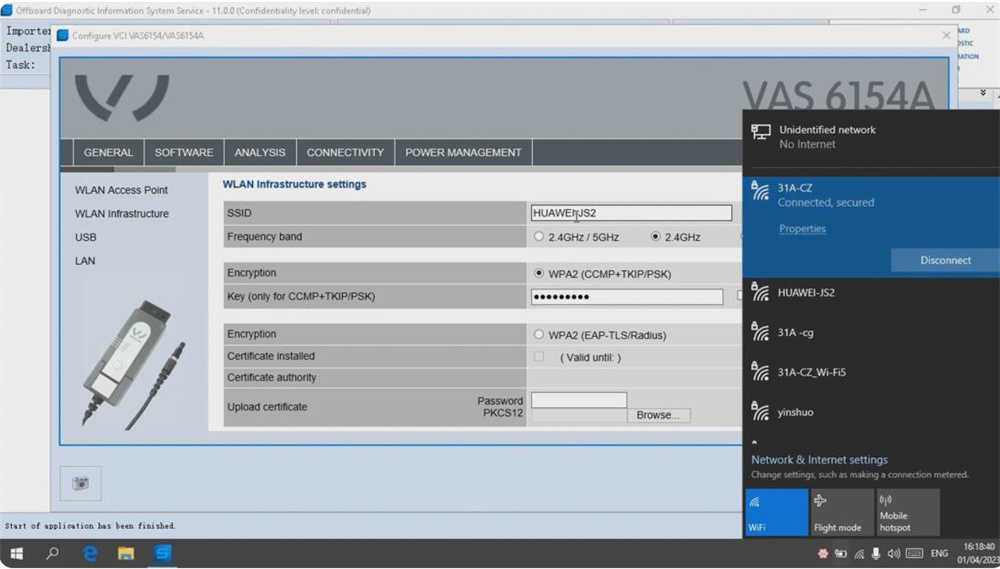Viewport: 1000px width, 569px height.
Task: Turn on the Mobile hotspot tile
Action: point(908,512)
